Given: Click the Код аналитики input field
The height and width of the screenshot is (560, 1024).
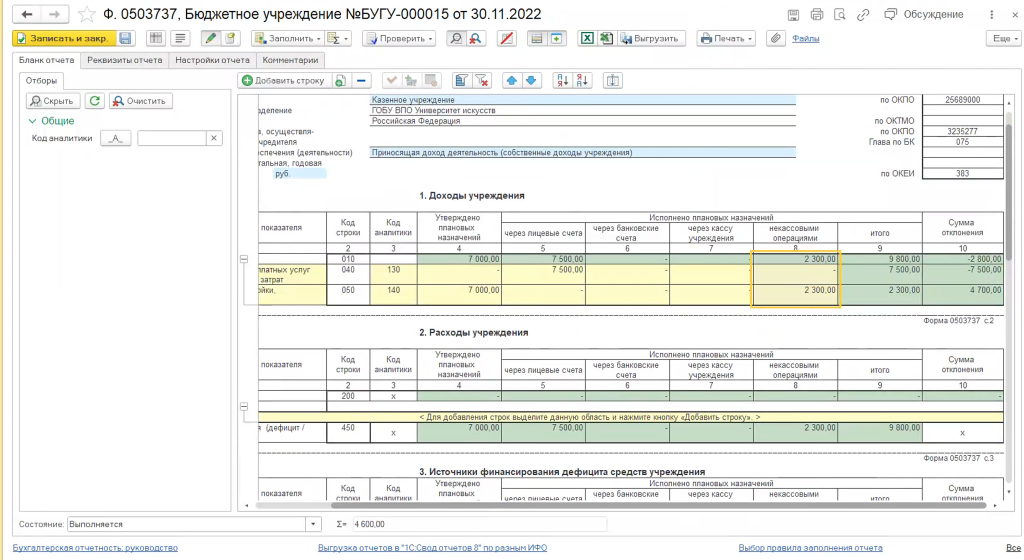Looking at the screenshot, I should (x=171, y=138).
